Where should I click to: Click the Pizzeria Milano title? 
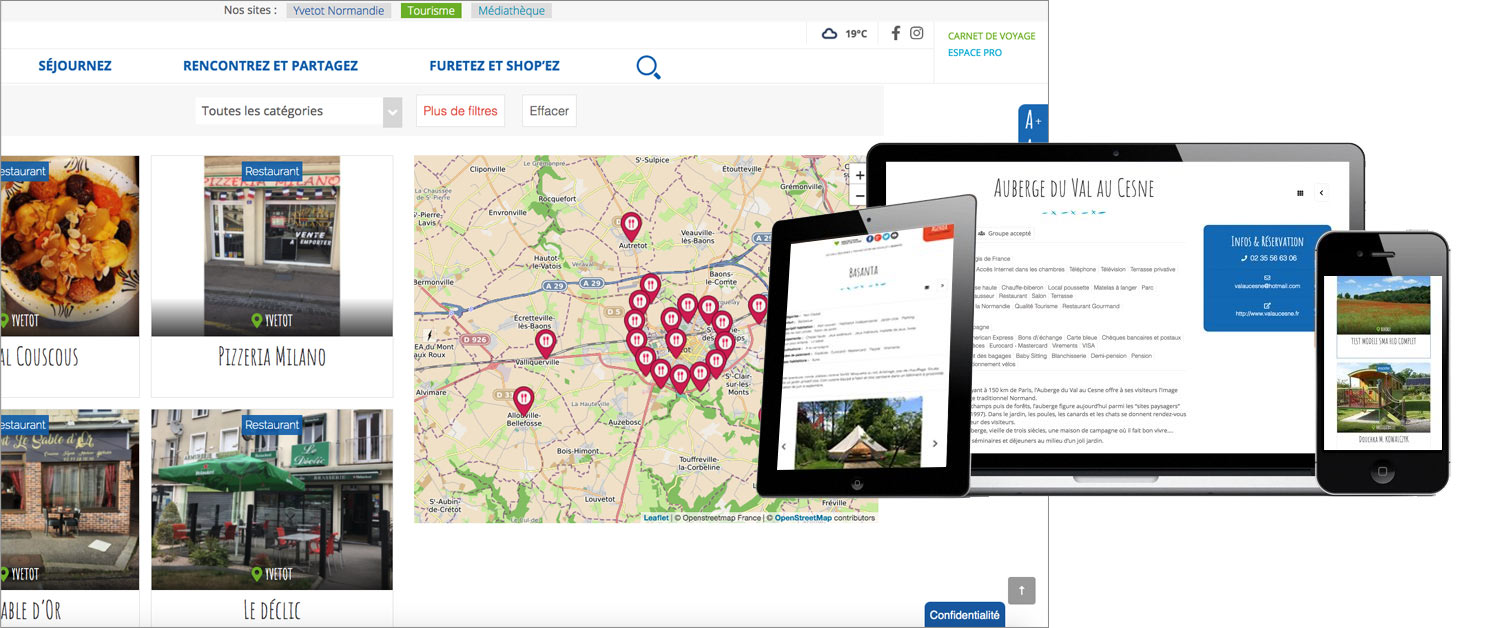(272, 357)
